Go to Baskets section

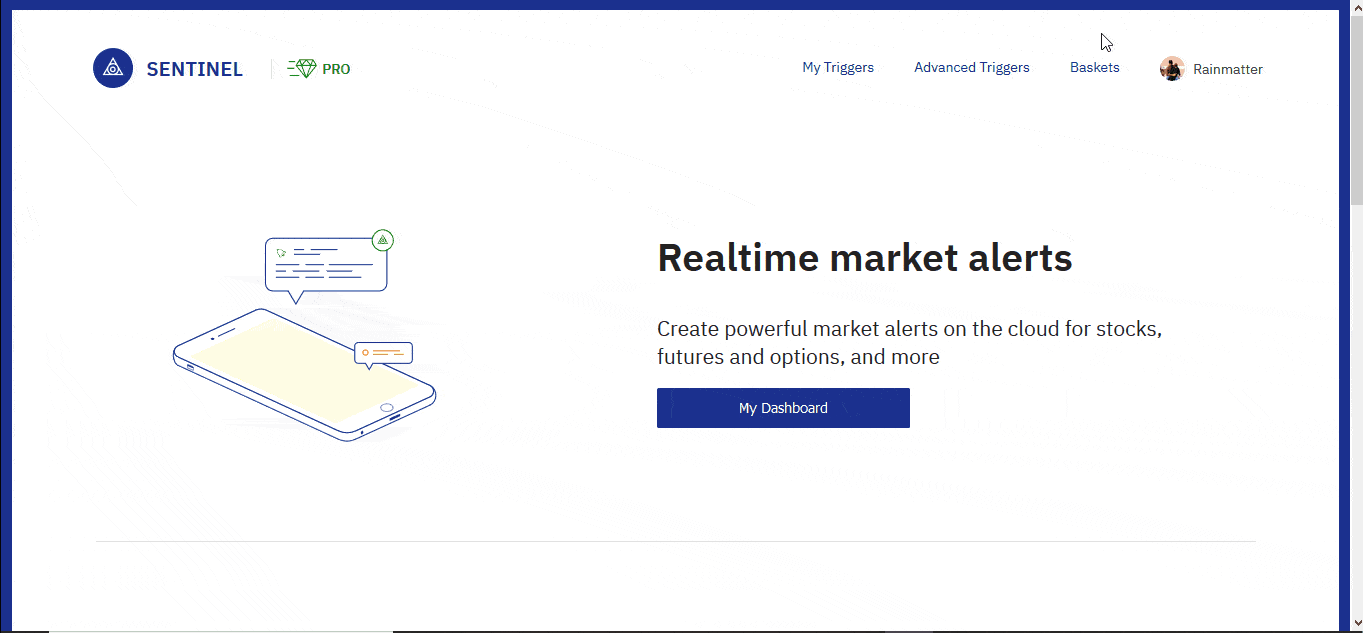click(1095, 68)
